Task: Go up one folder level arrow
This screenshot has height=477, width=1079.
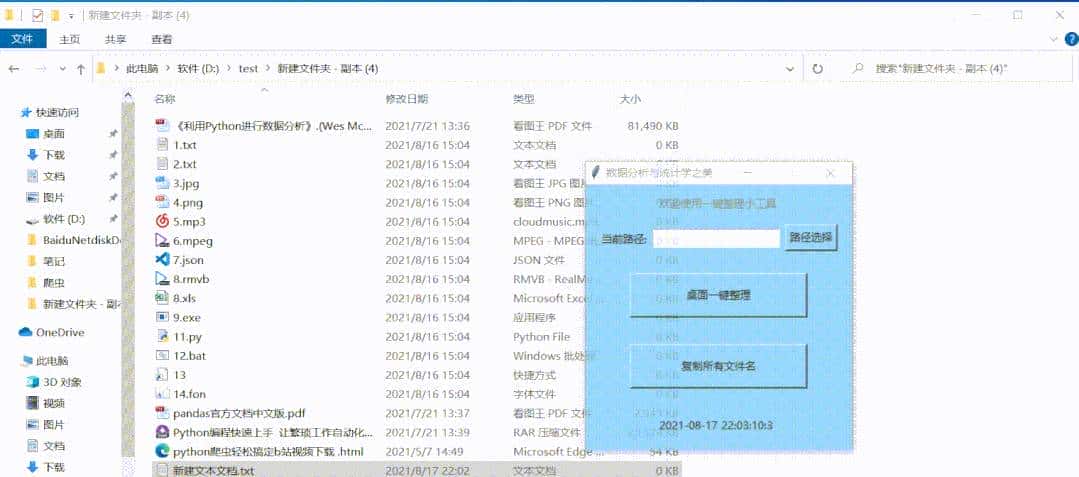Action: [x=81, y=69]
